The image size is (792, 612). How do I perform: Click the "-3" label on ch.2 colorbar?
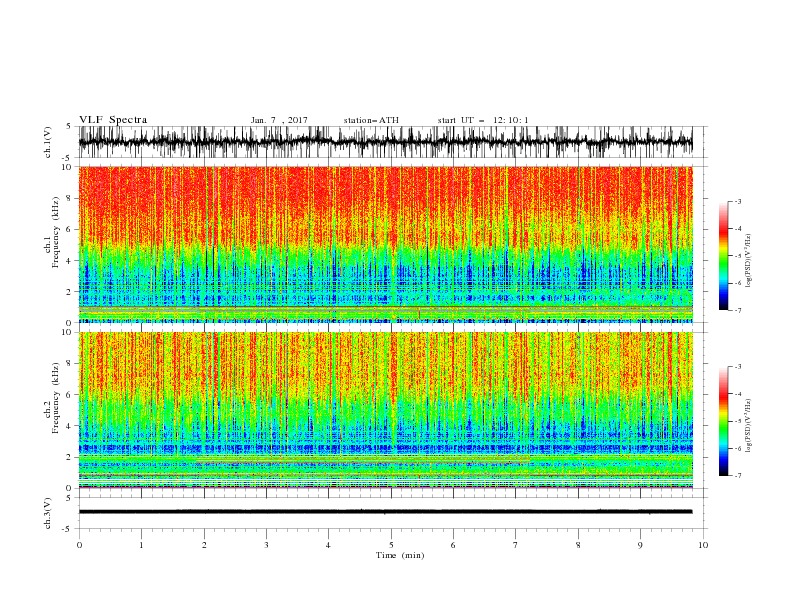738,367
